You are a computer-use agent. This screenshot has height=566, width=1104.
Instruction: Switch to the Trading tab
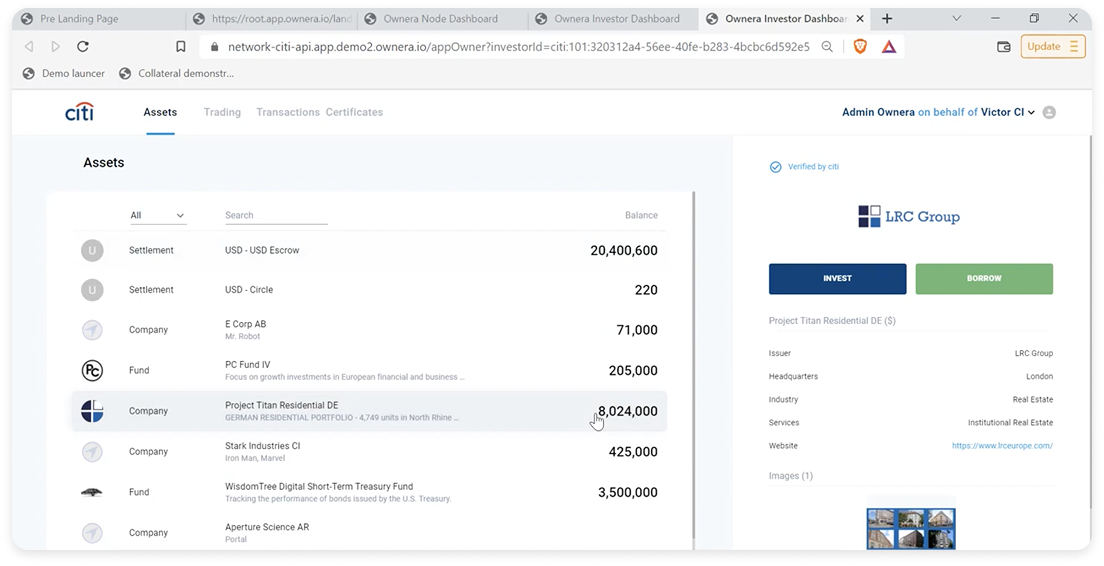[222, 112]
